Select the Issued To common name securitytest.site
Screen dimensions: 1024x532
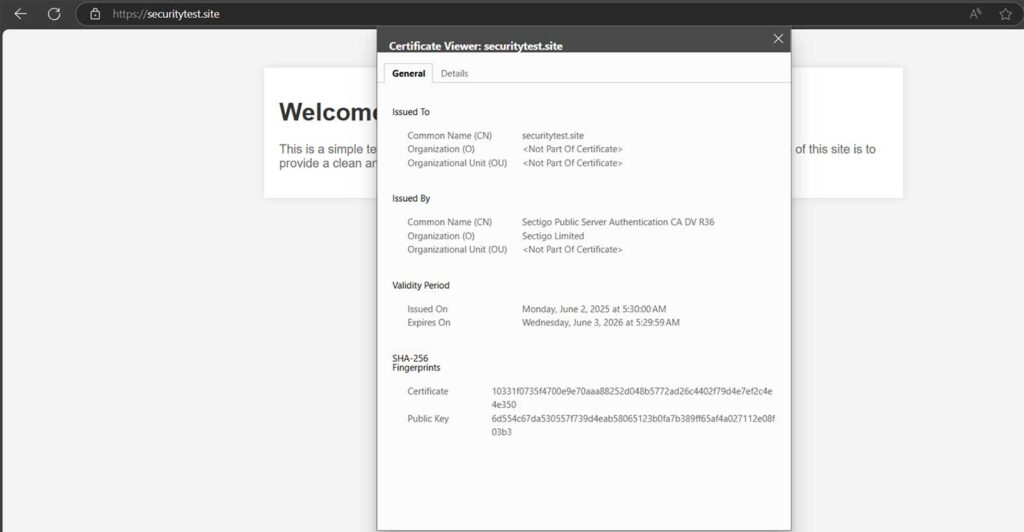click(x=552, y=136)
